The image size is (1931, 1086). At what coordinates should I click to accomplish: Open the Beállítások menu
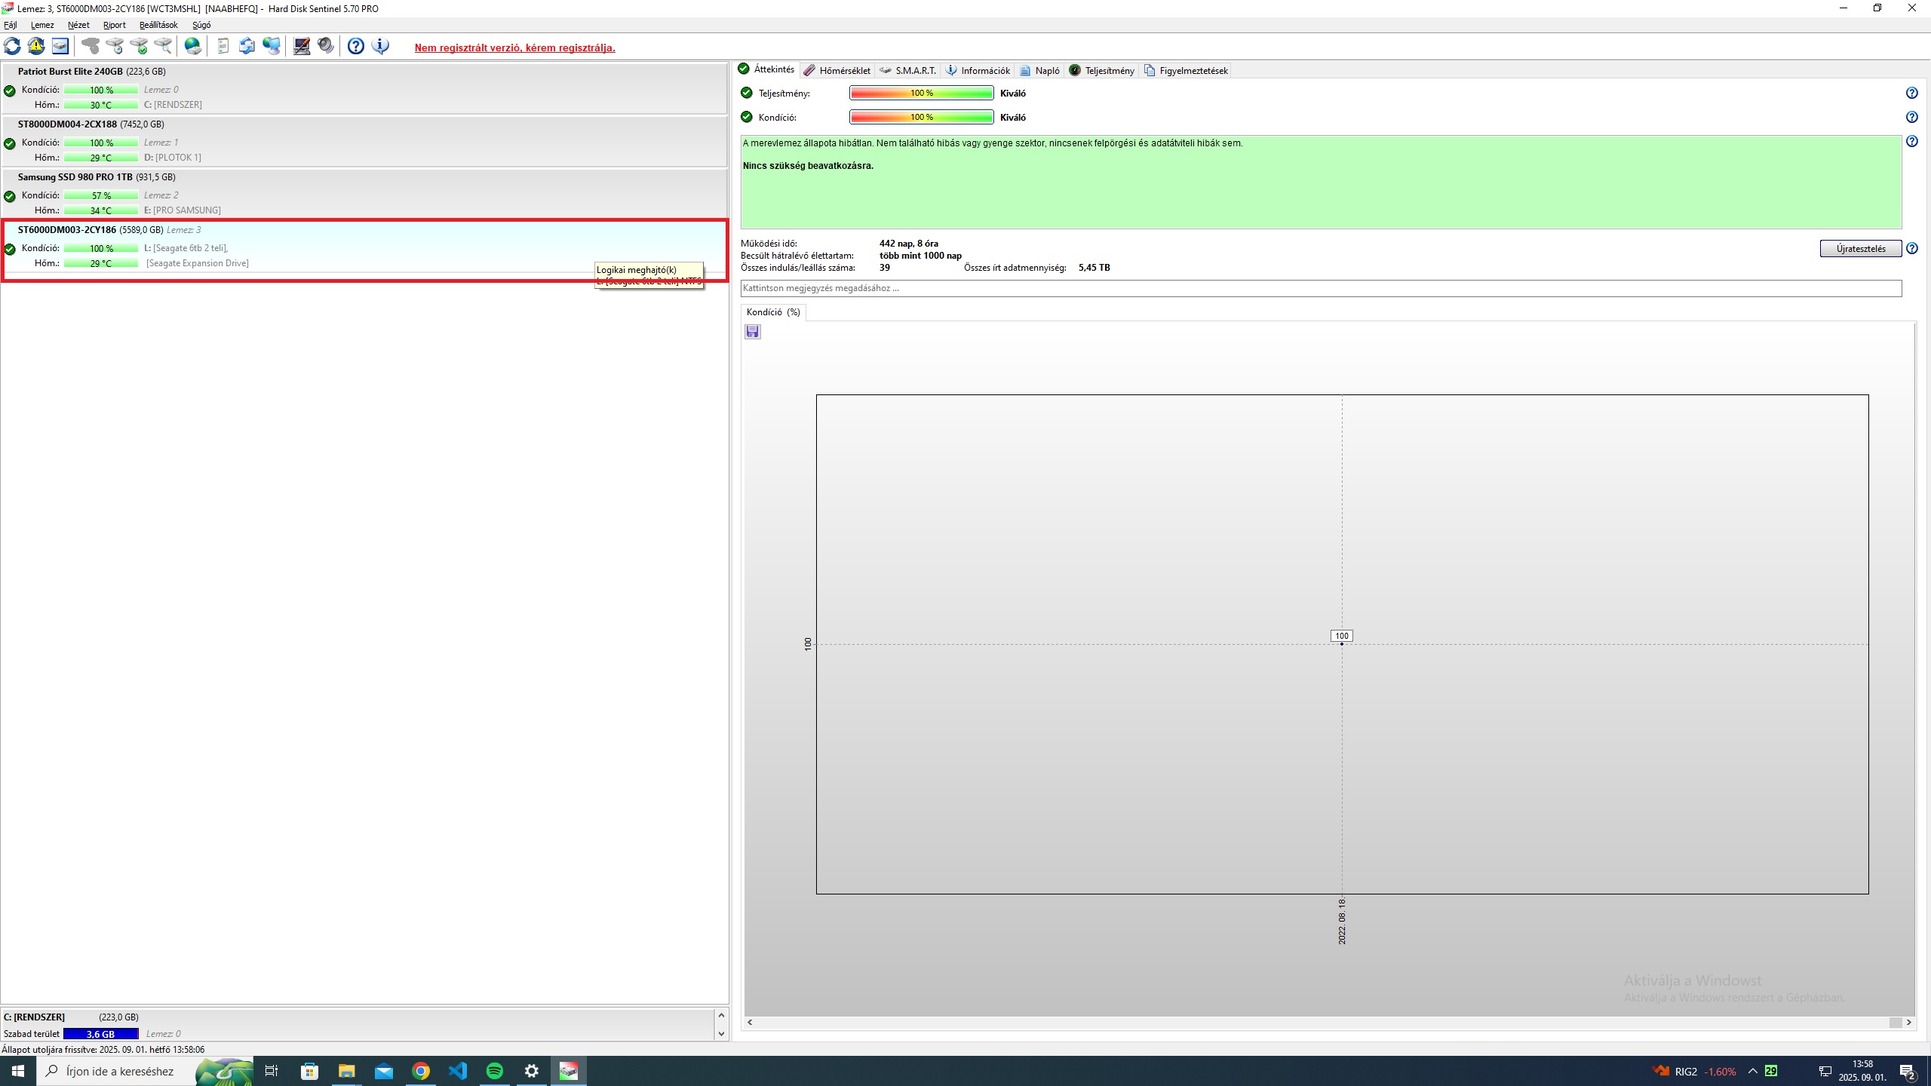[x=158, y=25]
